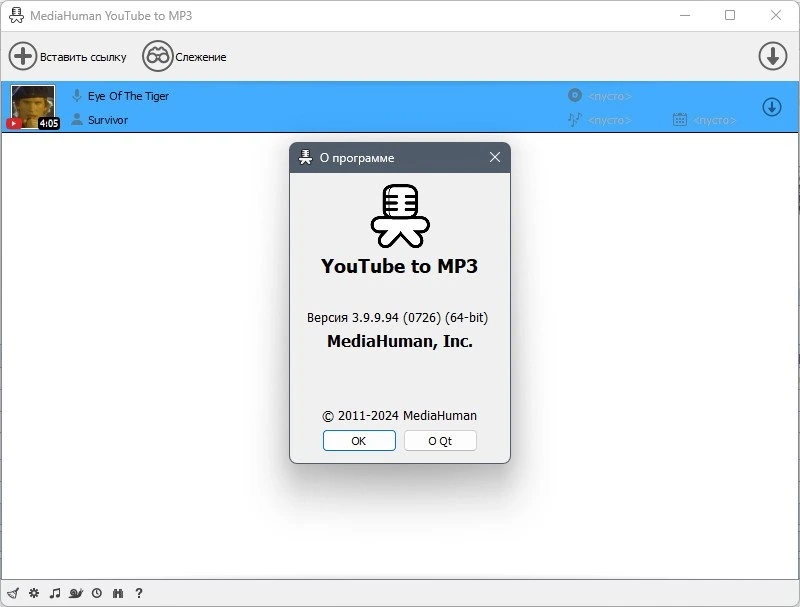Image resolution: width=800 pixels, height=607 pixels.
Task: Click the album disc icon in track row
Action: [574, 95]
